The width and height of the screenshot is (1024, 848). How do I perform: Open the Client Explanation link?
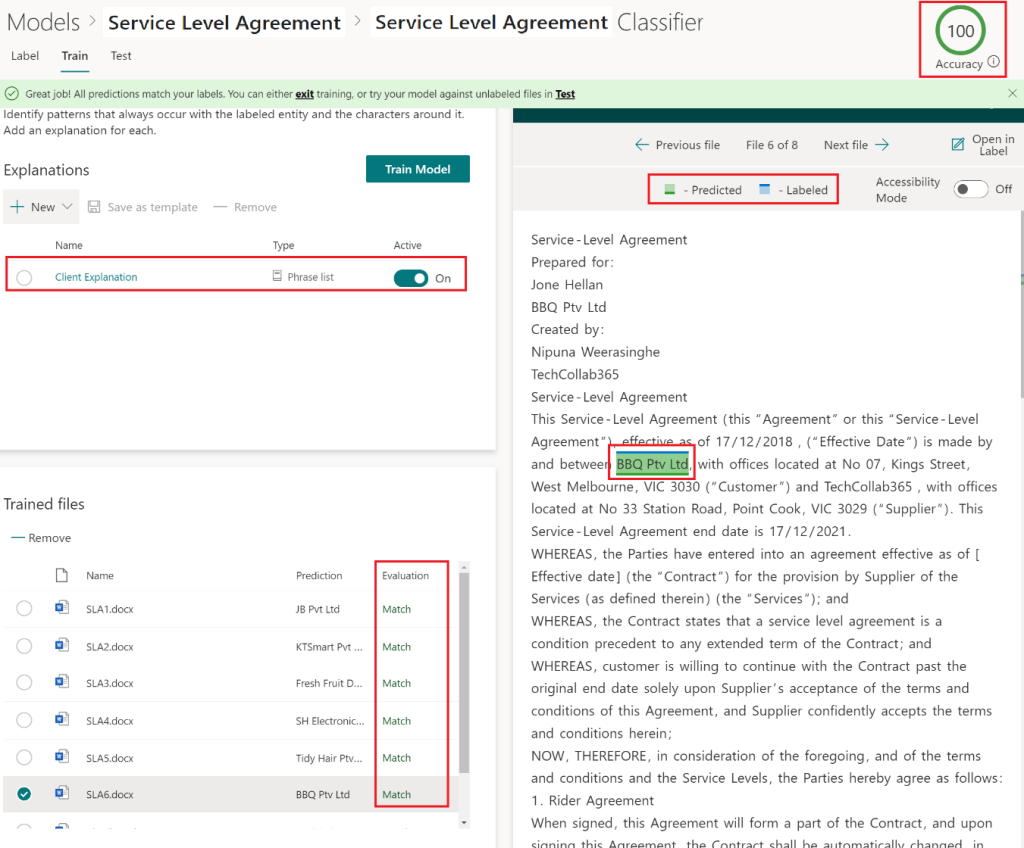click(x=96, y=277)
